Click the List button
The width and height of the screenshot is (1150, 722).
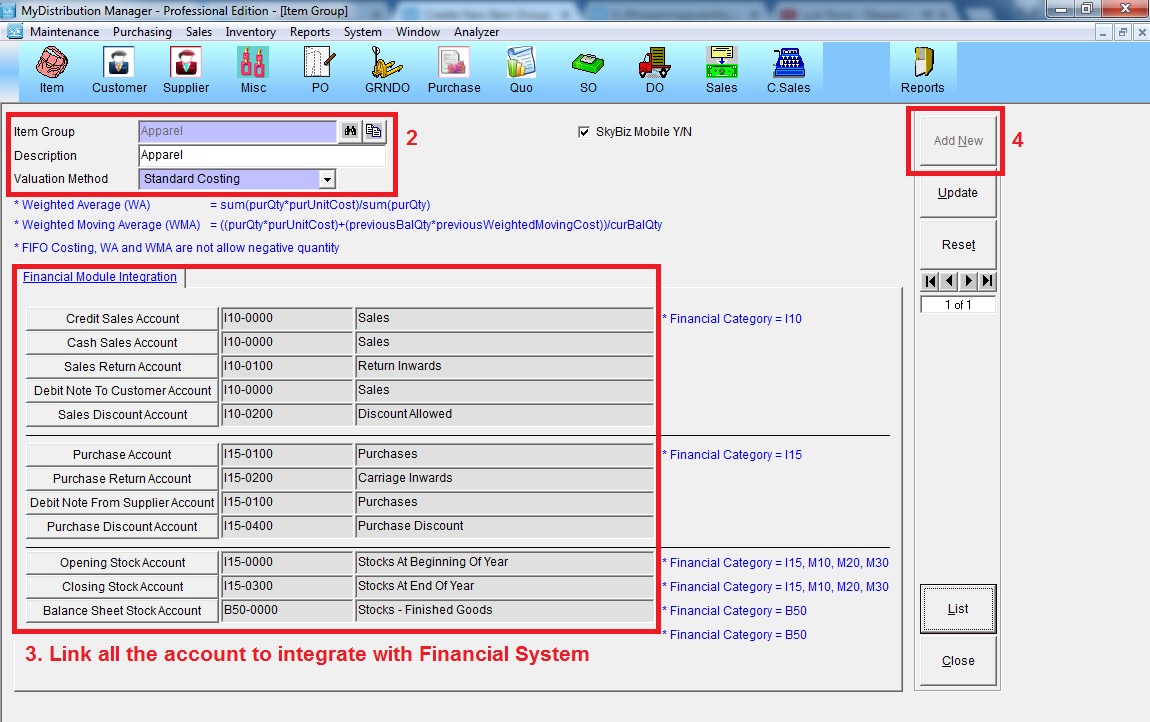tap(957, 608)
